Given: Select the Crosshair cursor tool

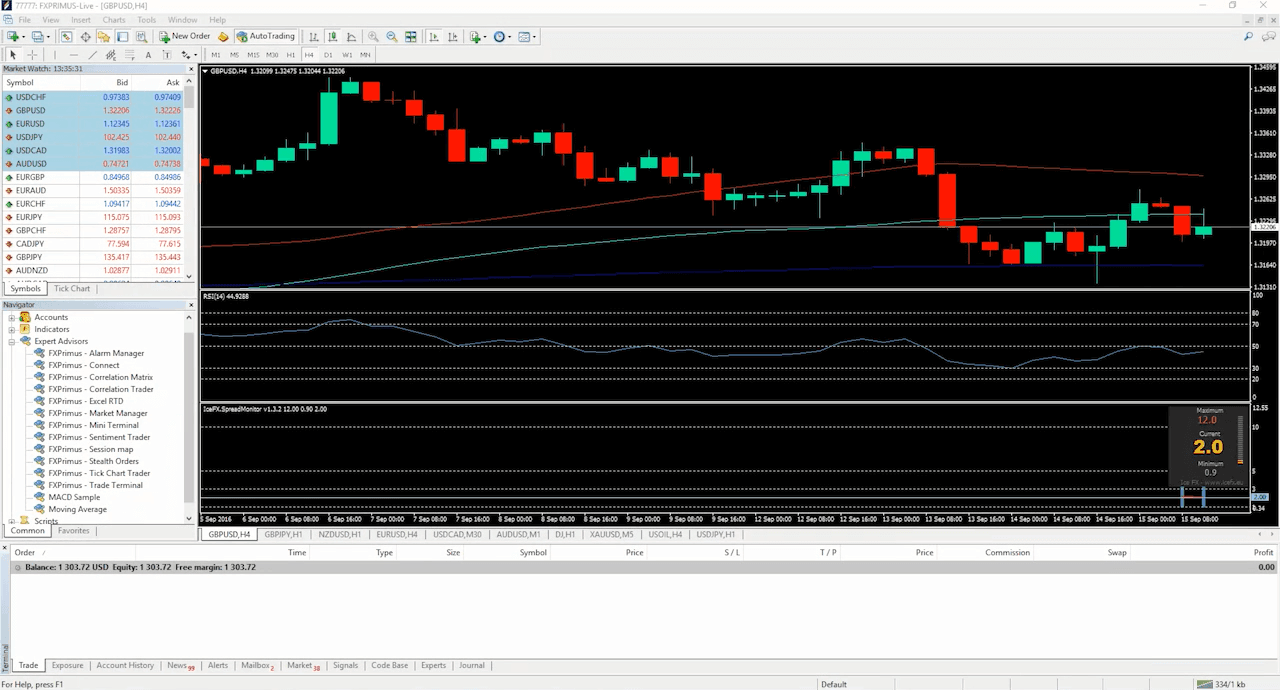Looking at the screenshot, I should [x=32, y=55].
